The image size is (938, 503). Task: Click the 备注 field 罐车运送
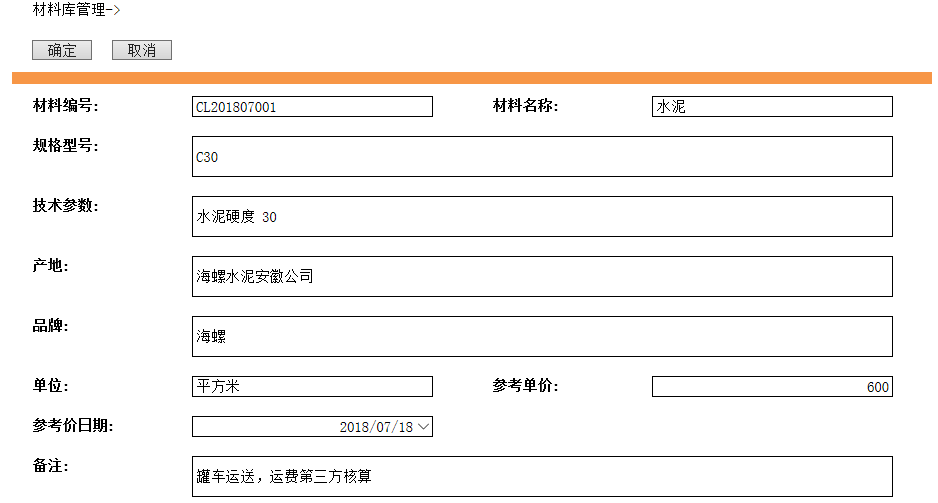[x=542, y=477]
